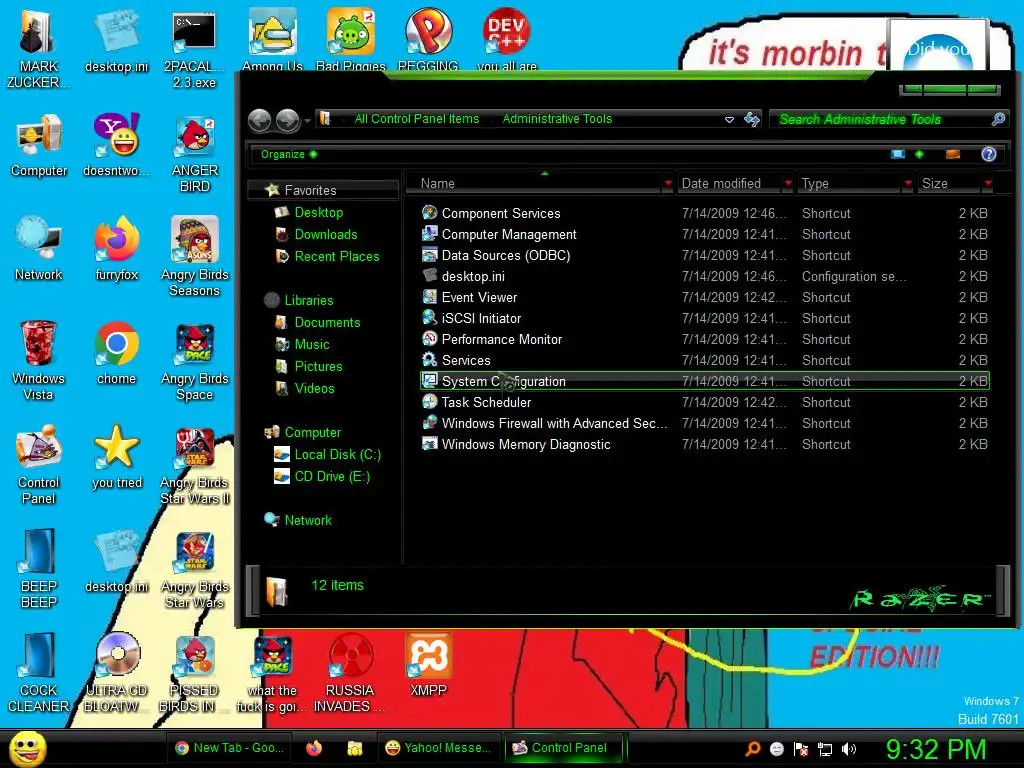
Task: Click the search magnifier icon
Action: click(x=998, y=119)
